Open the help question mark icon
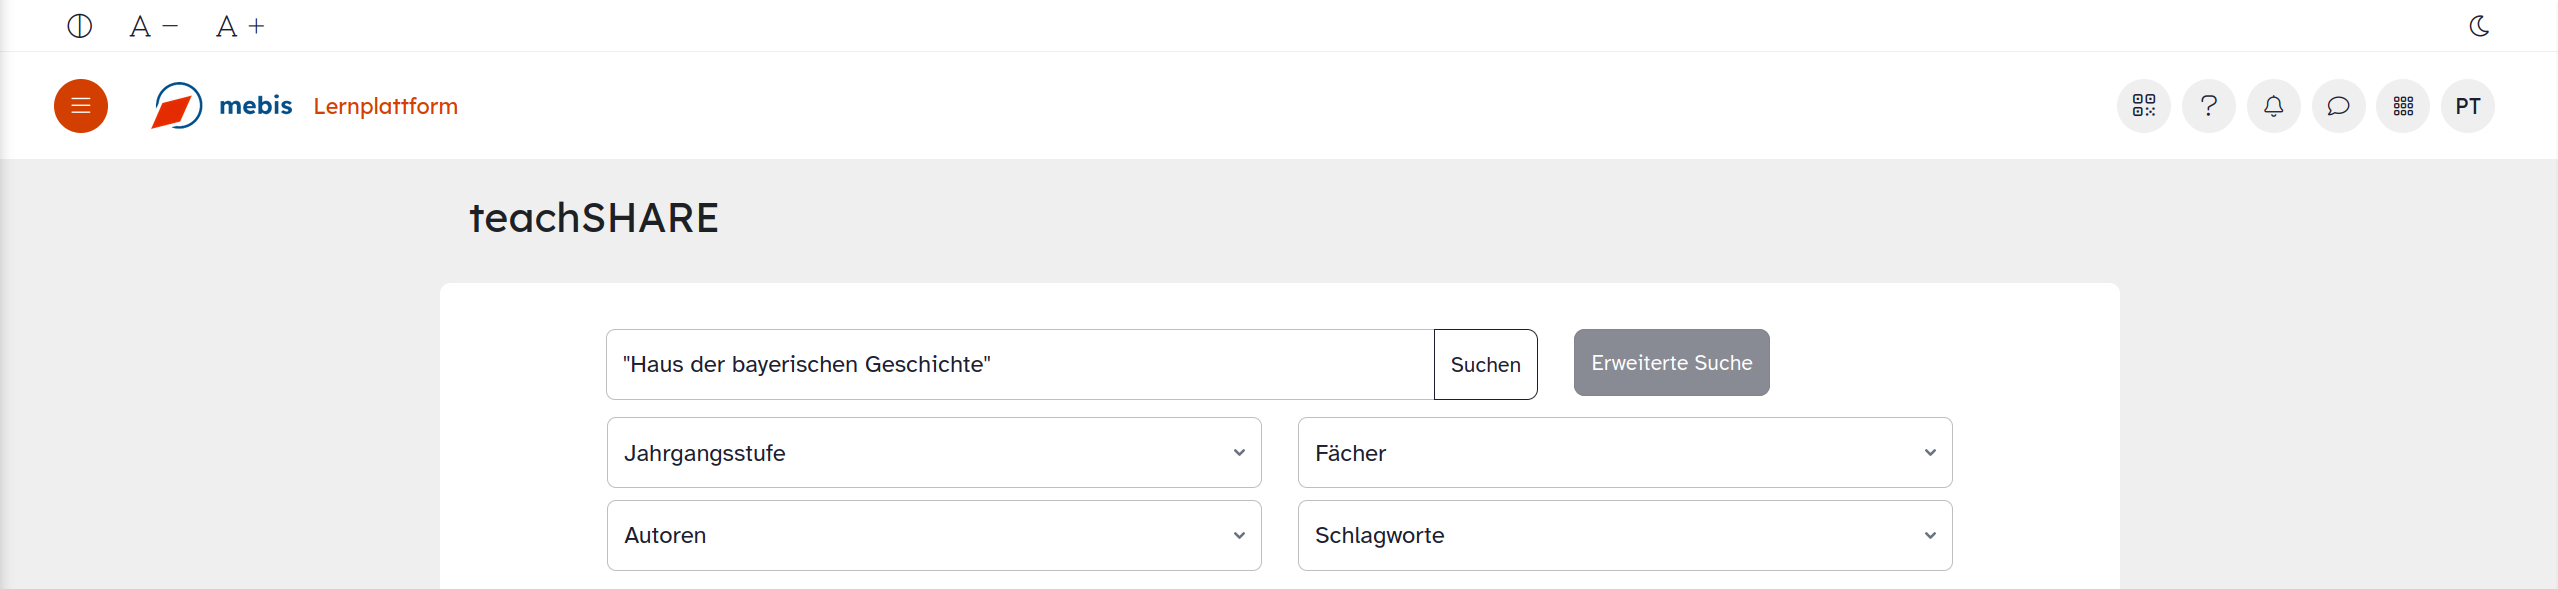The image size is (2558, 589). point(2208,106)
